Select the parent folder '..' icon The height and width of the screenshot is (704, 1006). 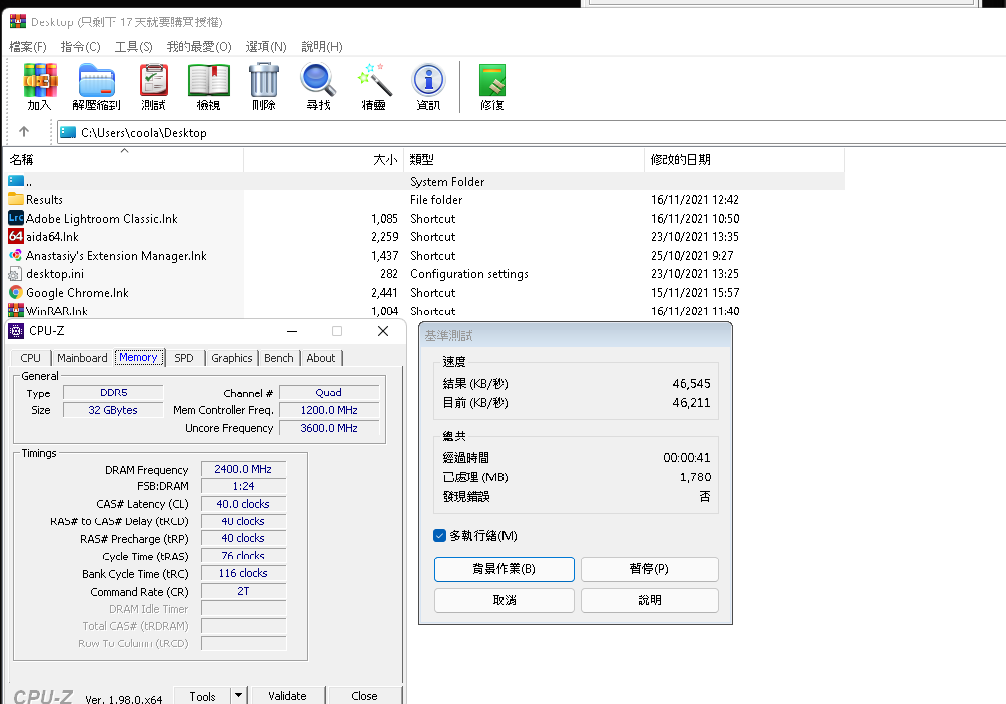click(16, 181)
